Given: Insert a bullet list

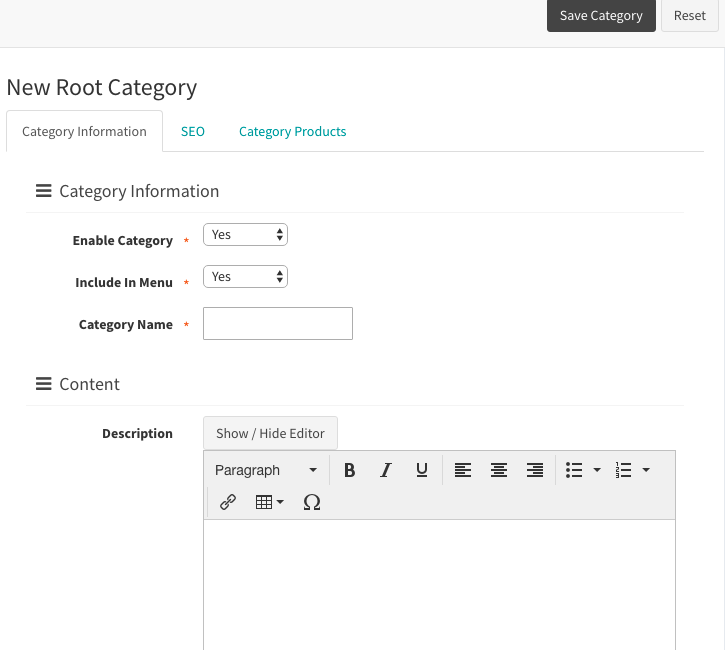Looking at the screenshot, I should click(575, 470).
